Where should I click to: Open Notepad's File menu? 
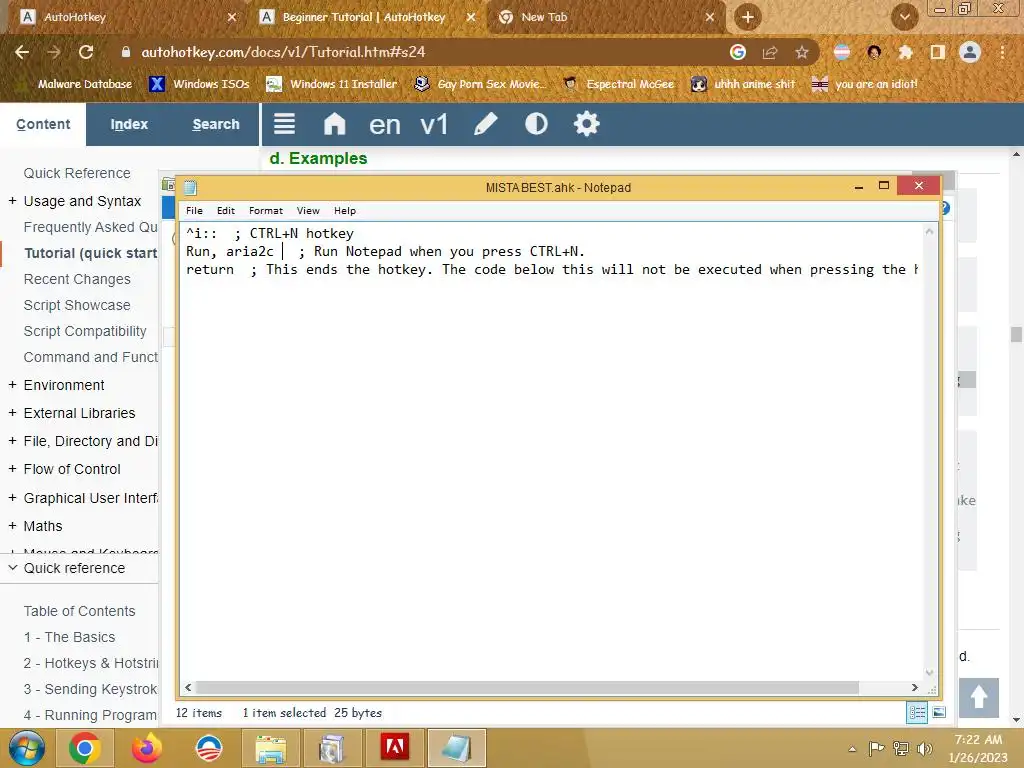pyautogui.click(x=195, y=210)
